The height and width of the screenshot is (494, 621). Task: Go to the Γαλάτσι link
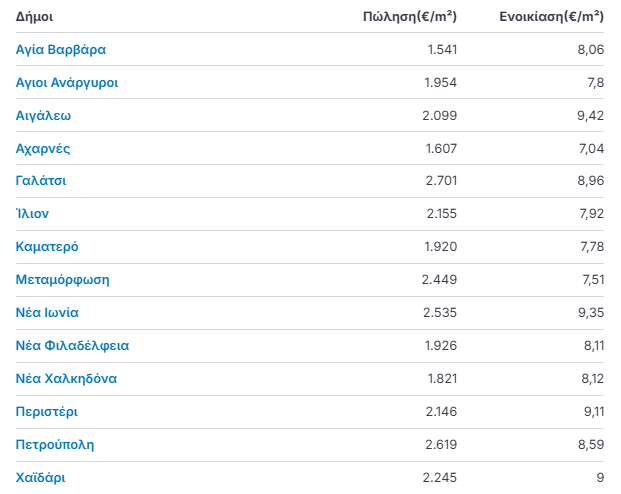[41, 181]
